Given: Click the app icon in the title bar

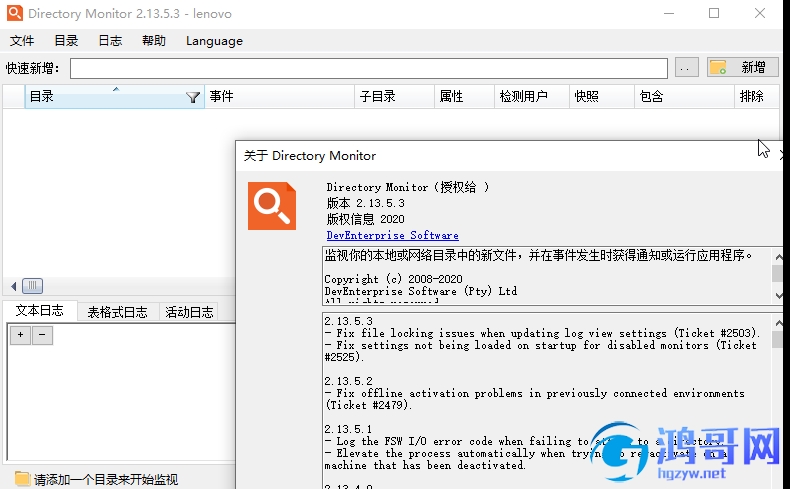Looking at the screenshot, I should [15, 13].
